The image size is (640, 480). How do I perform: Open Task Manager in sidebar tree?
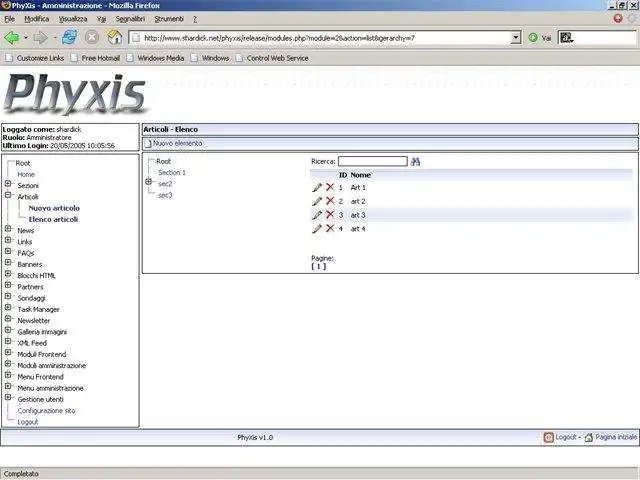(38, 309)
